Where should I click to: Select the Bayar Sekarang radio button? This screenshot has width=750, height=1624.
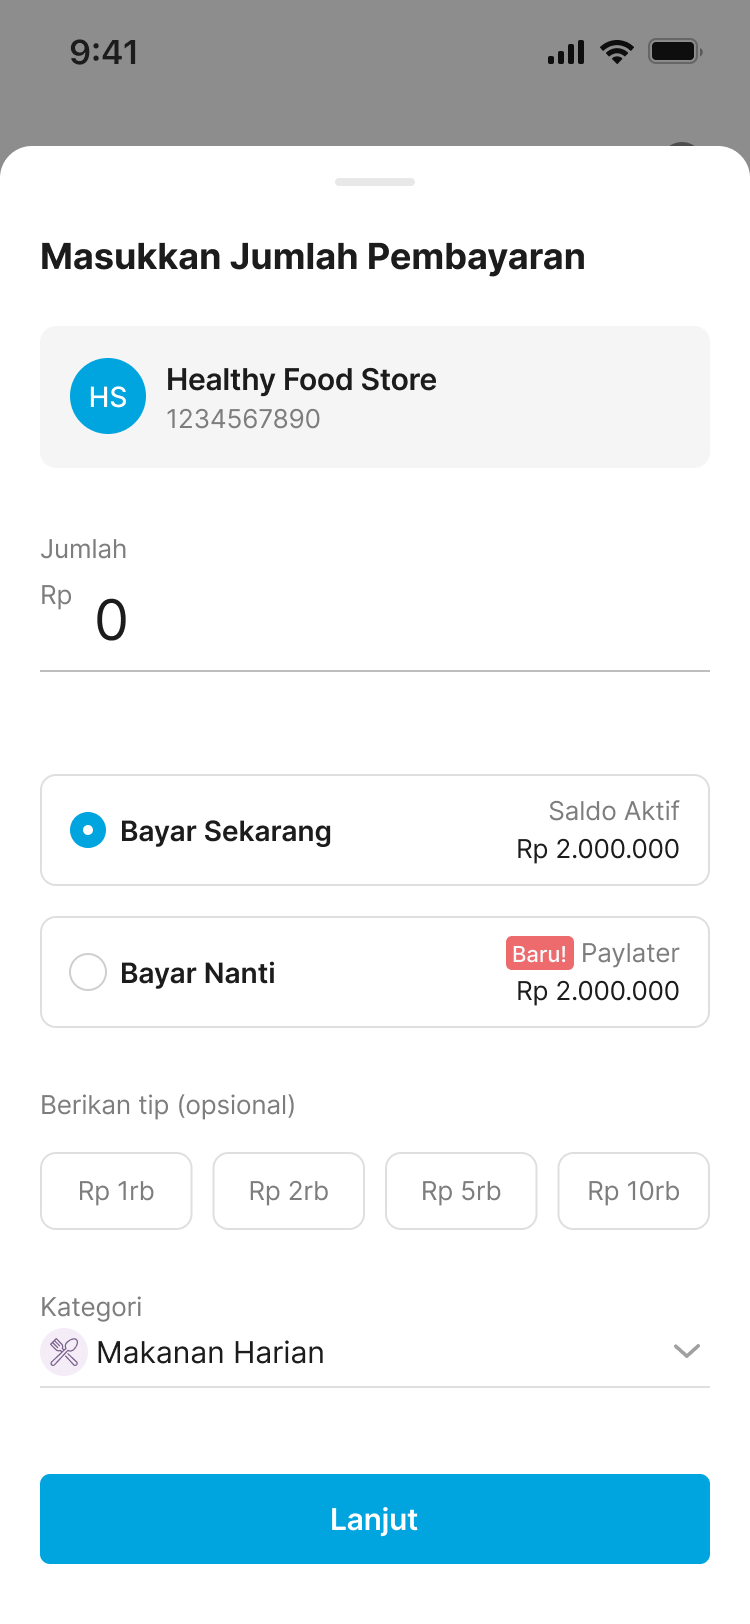[x=88, y=830]
